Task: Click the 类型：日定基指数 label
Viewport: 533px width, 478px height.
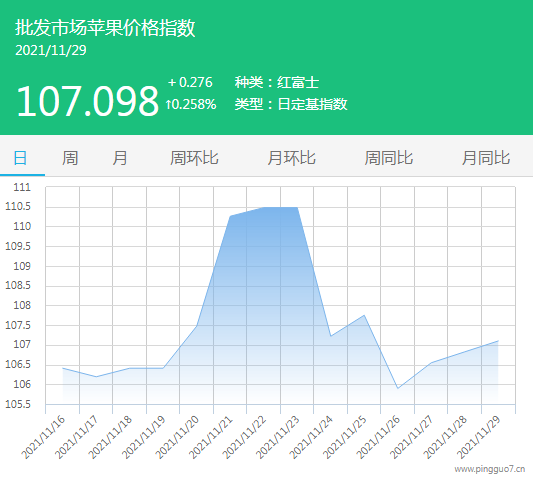Action: tap(291, 104)
